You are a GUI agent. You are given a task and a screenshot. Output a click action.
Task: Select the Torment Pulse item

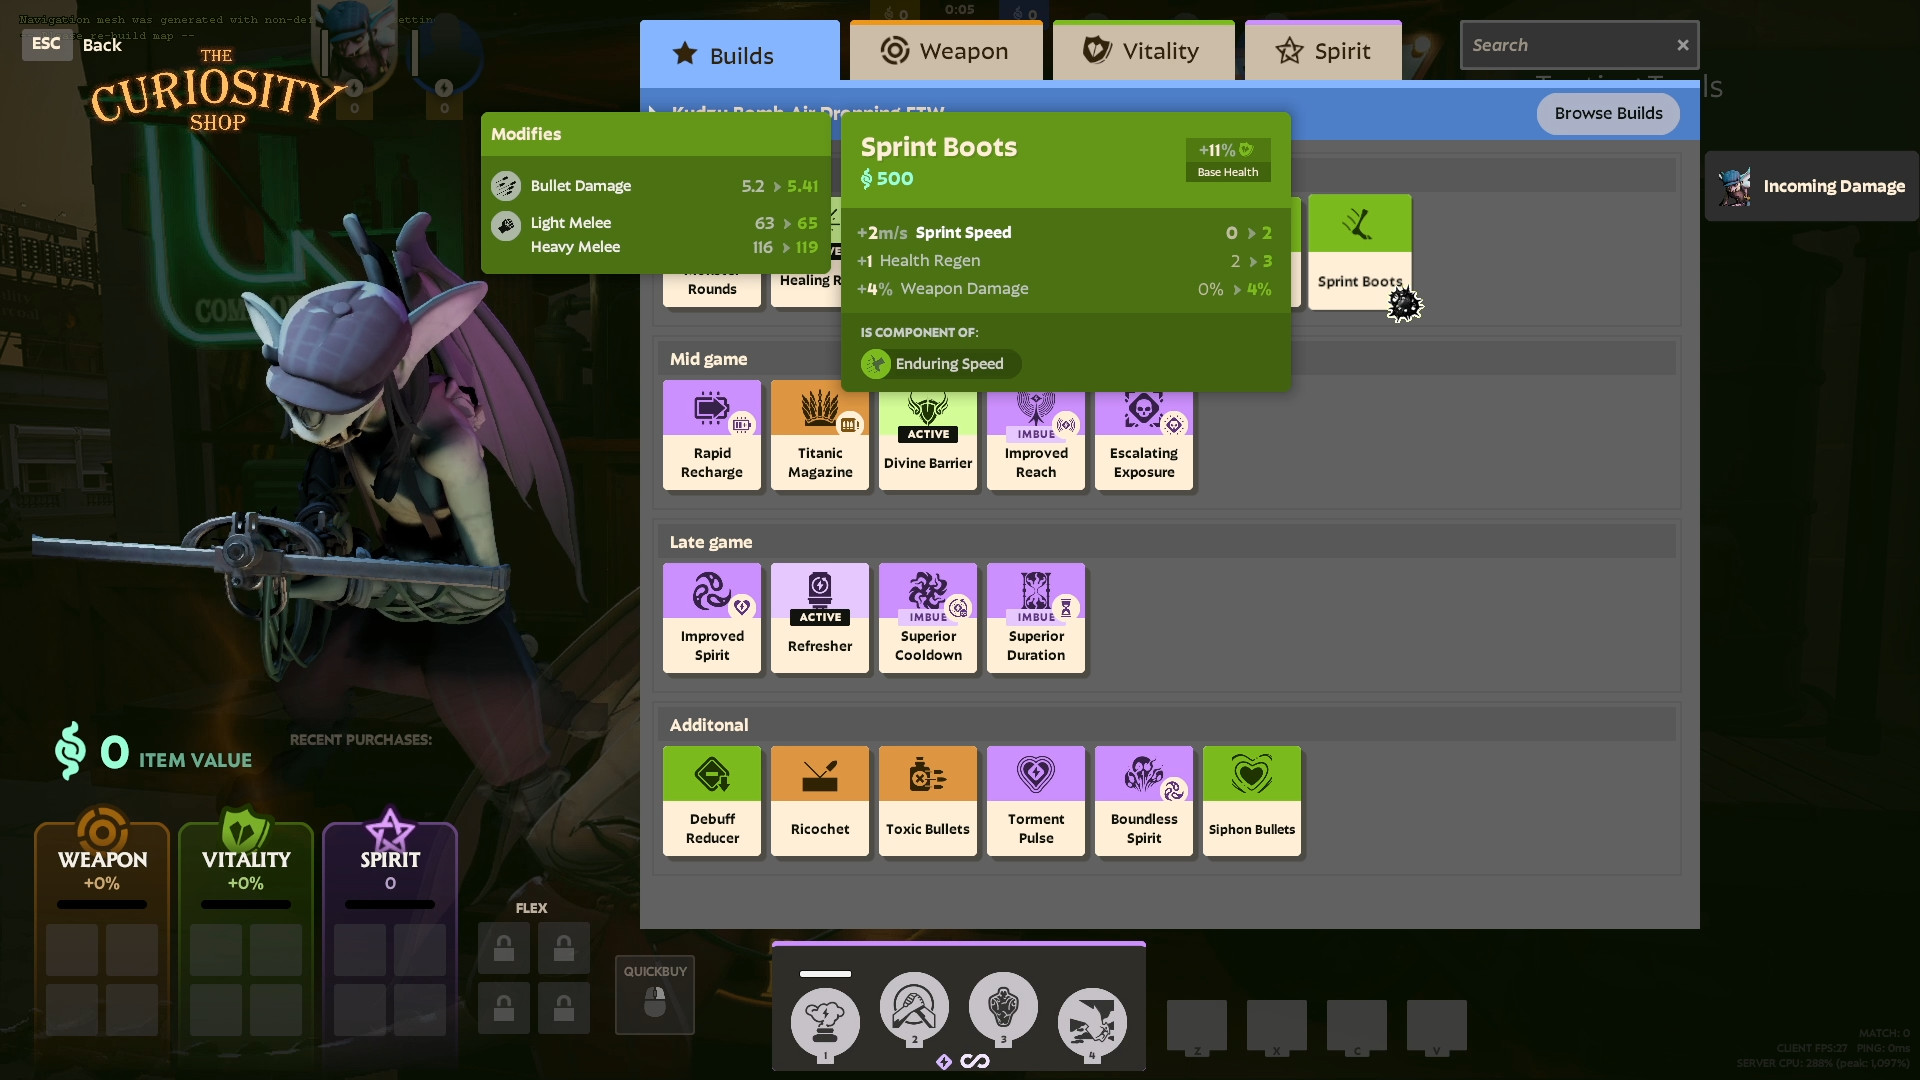click(1035, 800)
